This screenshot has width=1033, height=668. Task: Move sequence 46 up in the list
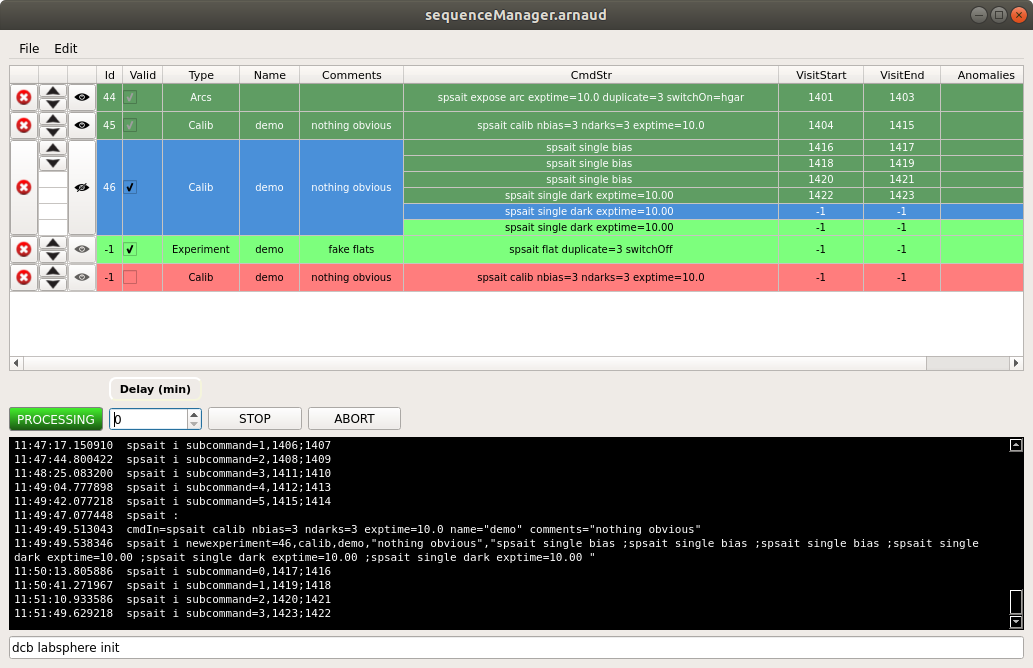click(53, 148)
